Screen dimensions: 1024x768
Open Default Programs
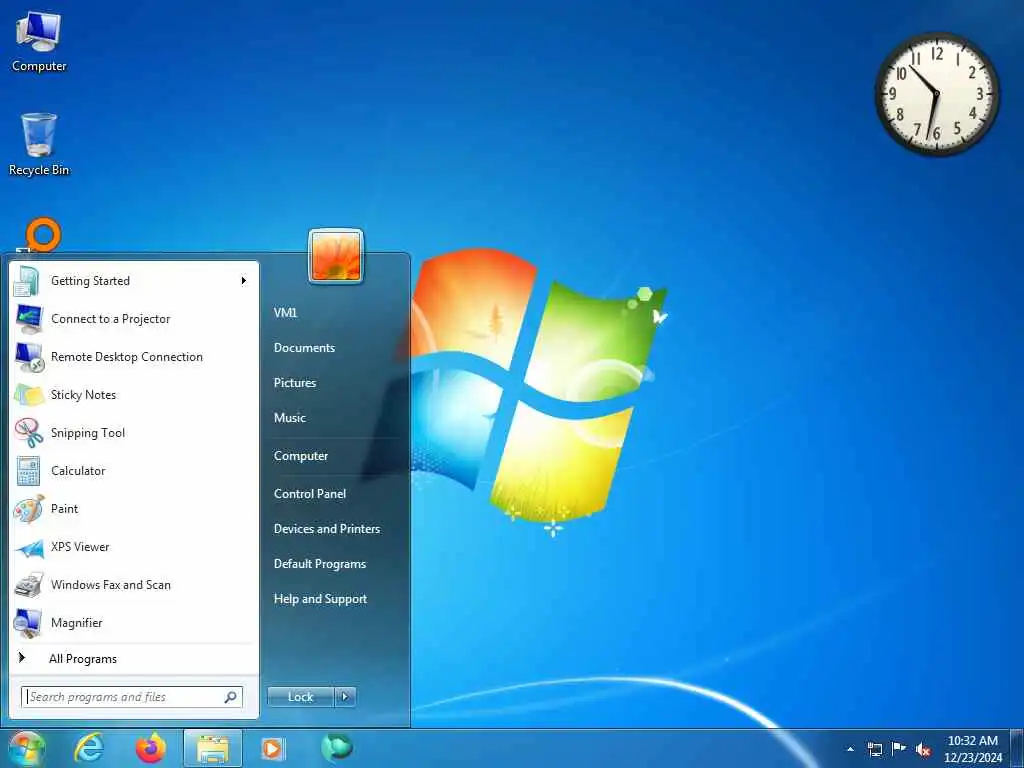319,564
